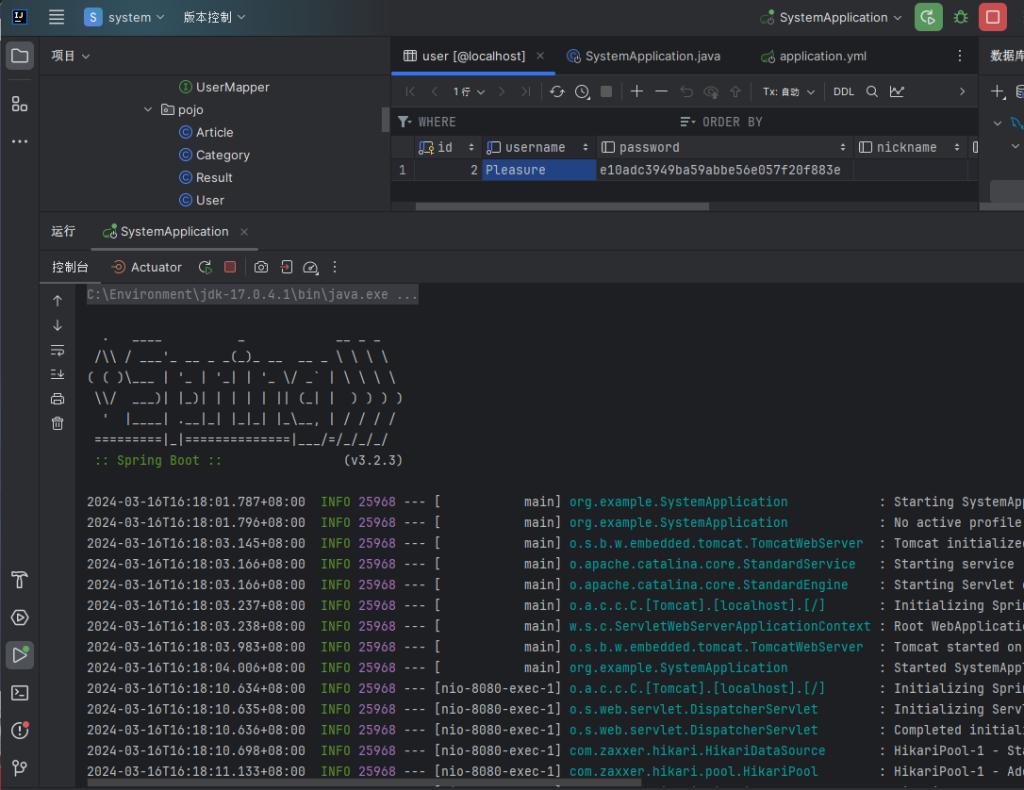
Task: Click the red stop button in top toolbar
Action: (x=992, y=17)
